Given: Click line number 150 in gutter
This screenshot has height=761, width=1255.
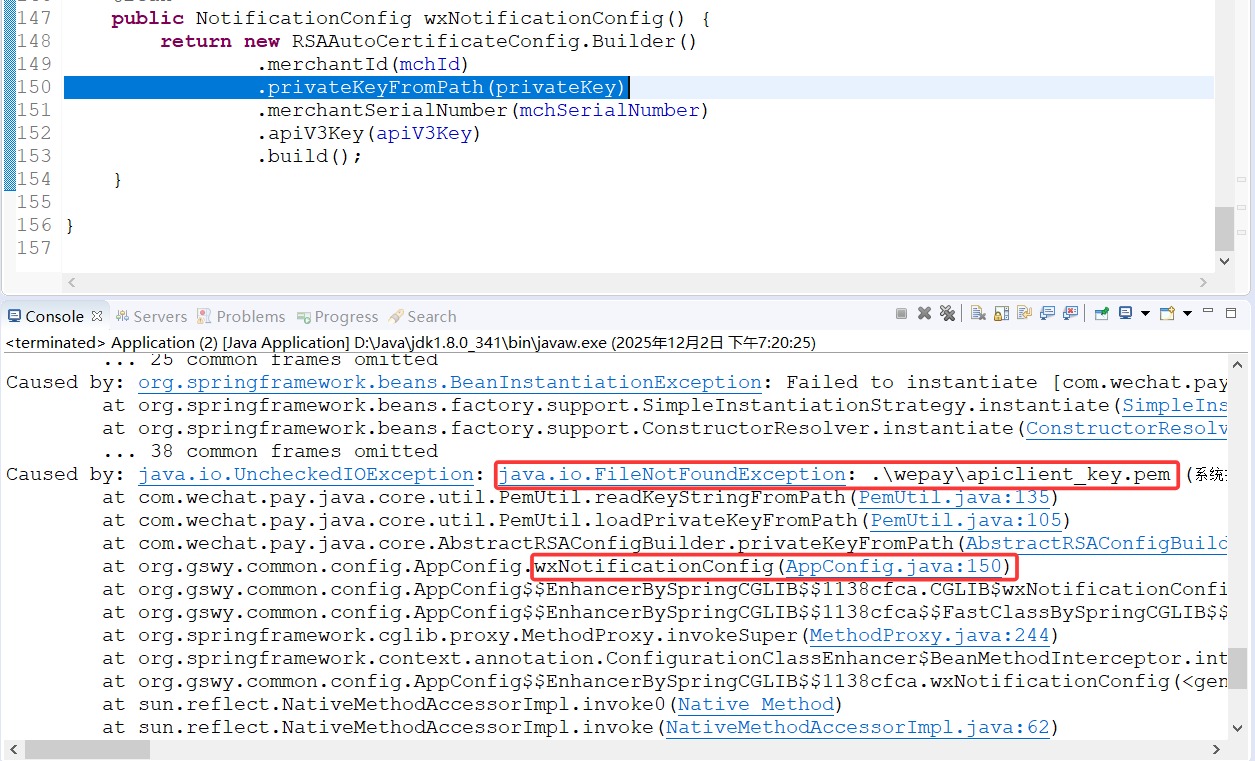Looking at the screenshot, I should pos(34,88).
